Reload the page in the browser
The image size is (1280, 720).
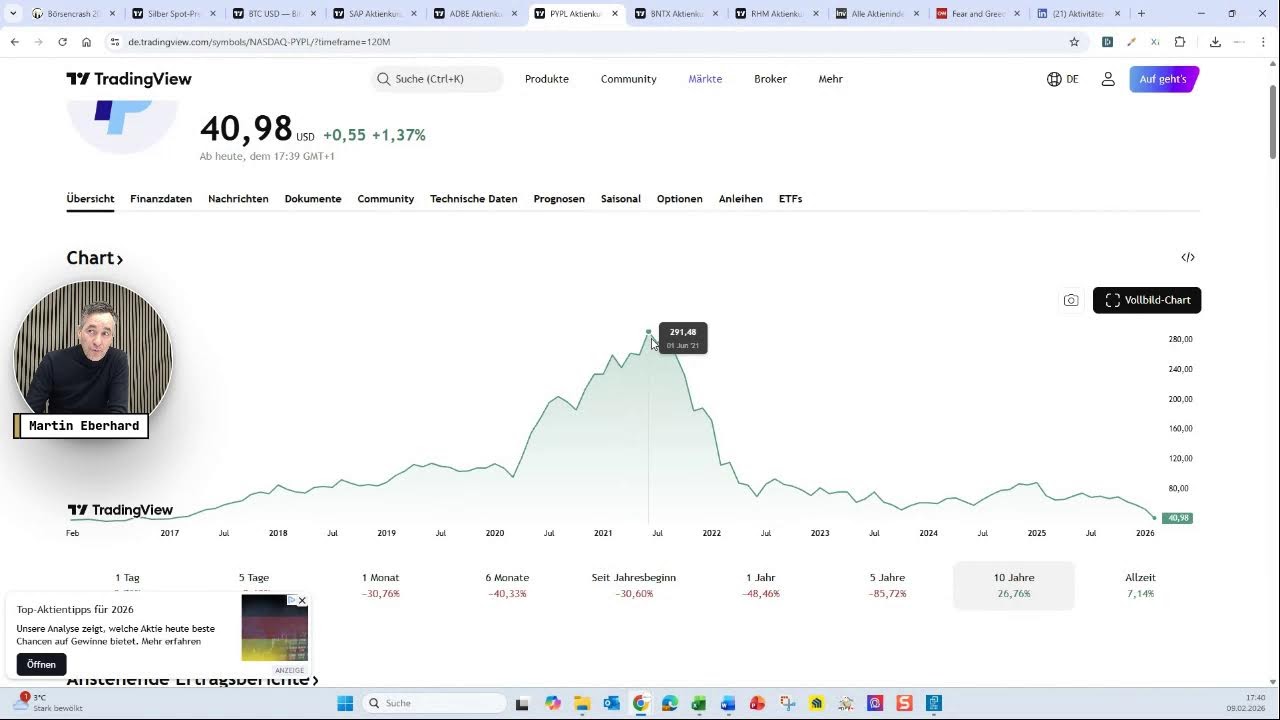tap(62, 42)
